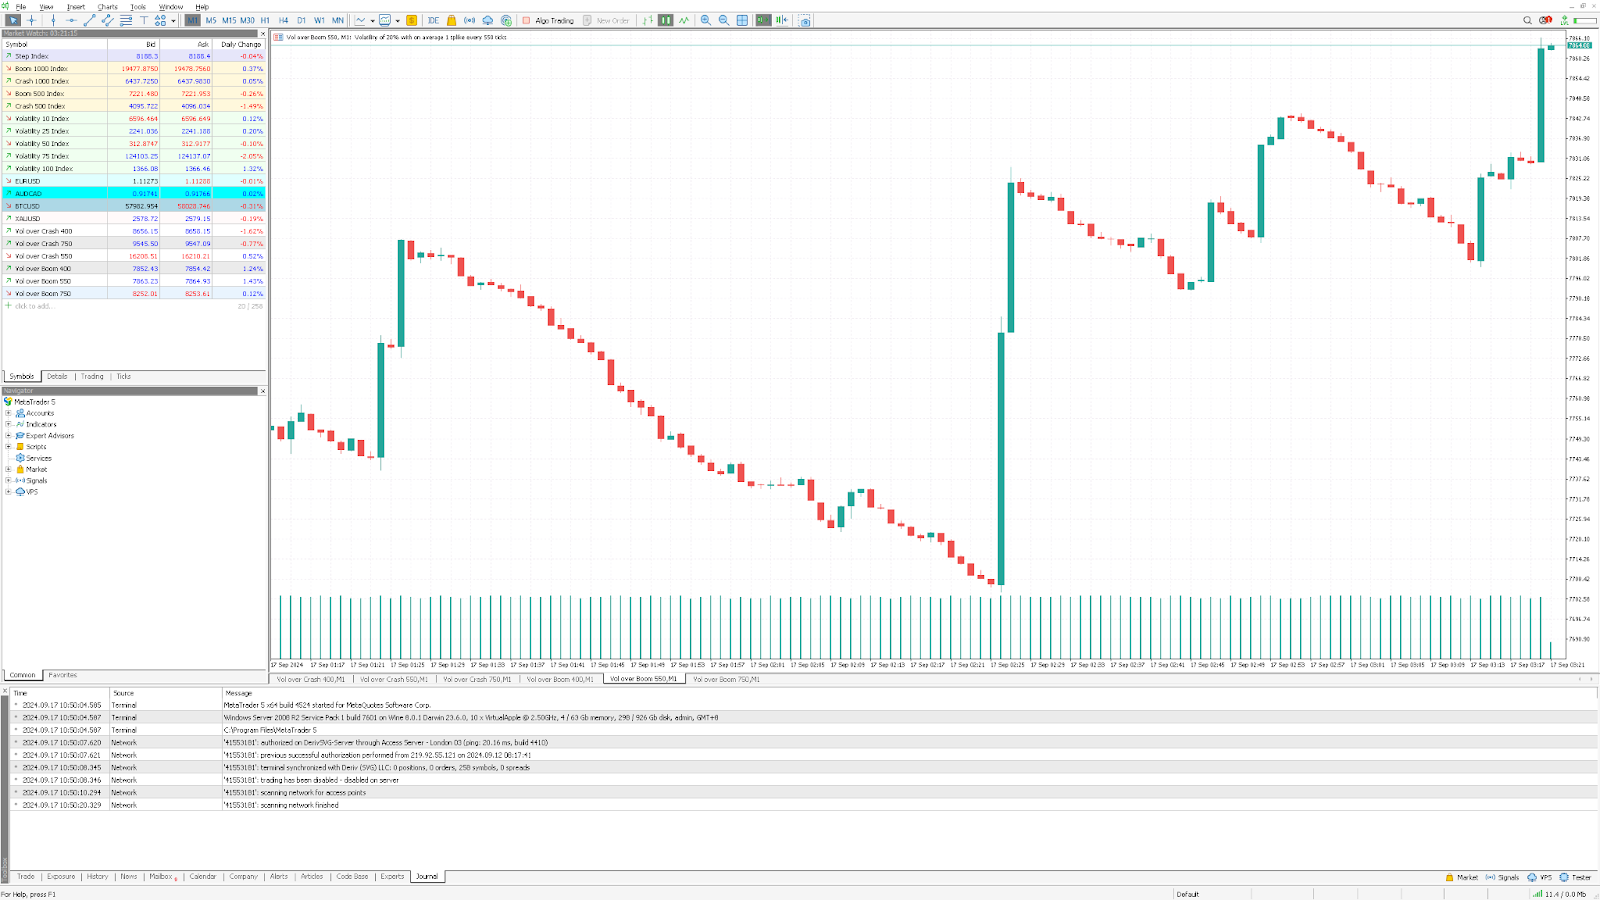1600x900 pixels.
Task: Expand Expert Advisors in the Navigator
Action: [x=9, y=435]
